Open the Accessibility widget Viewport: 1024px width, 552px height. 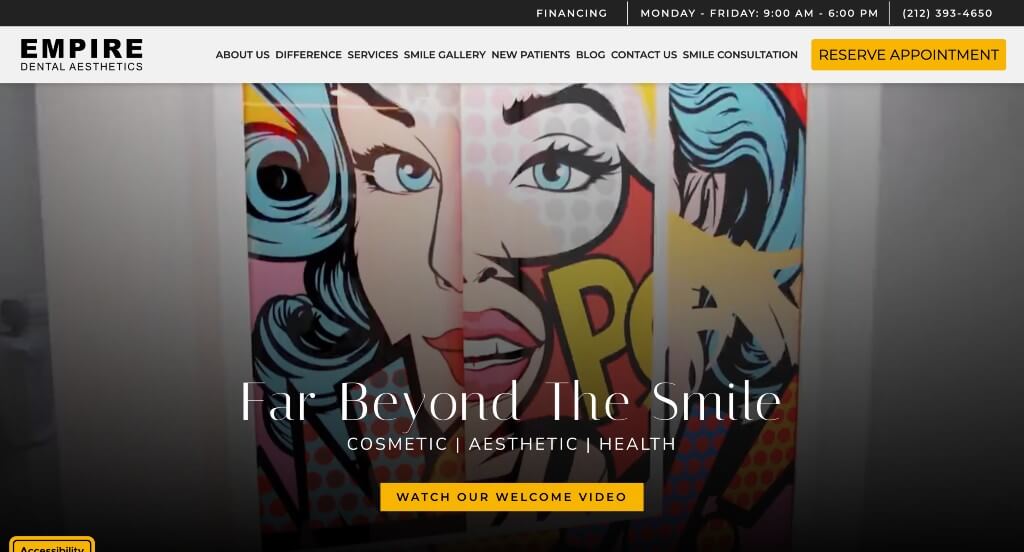click(52, 546)
